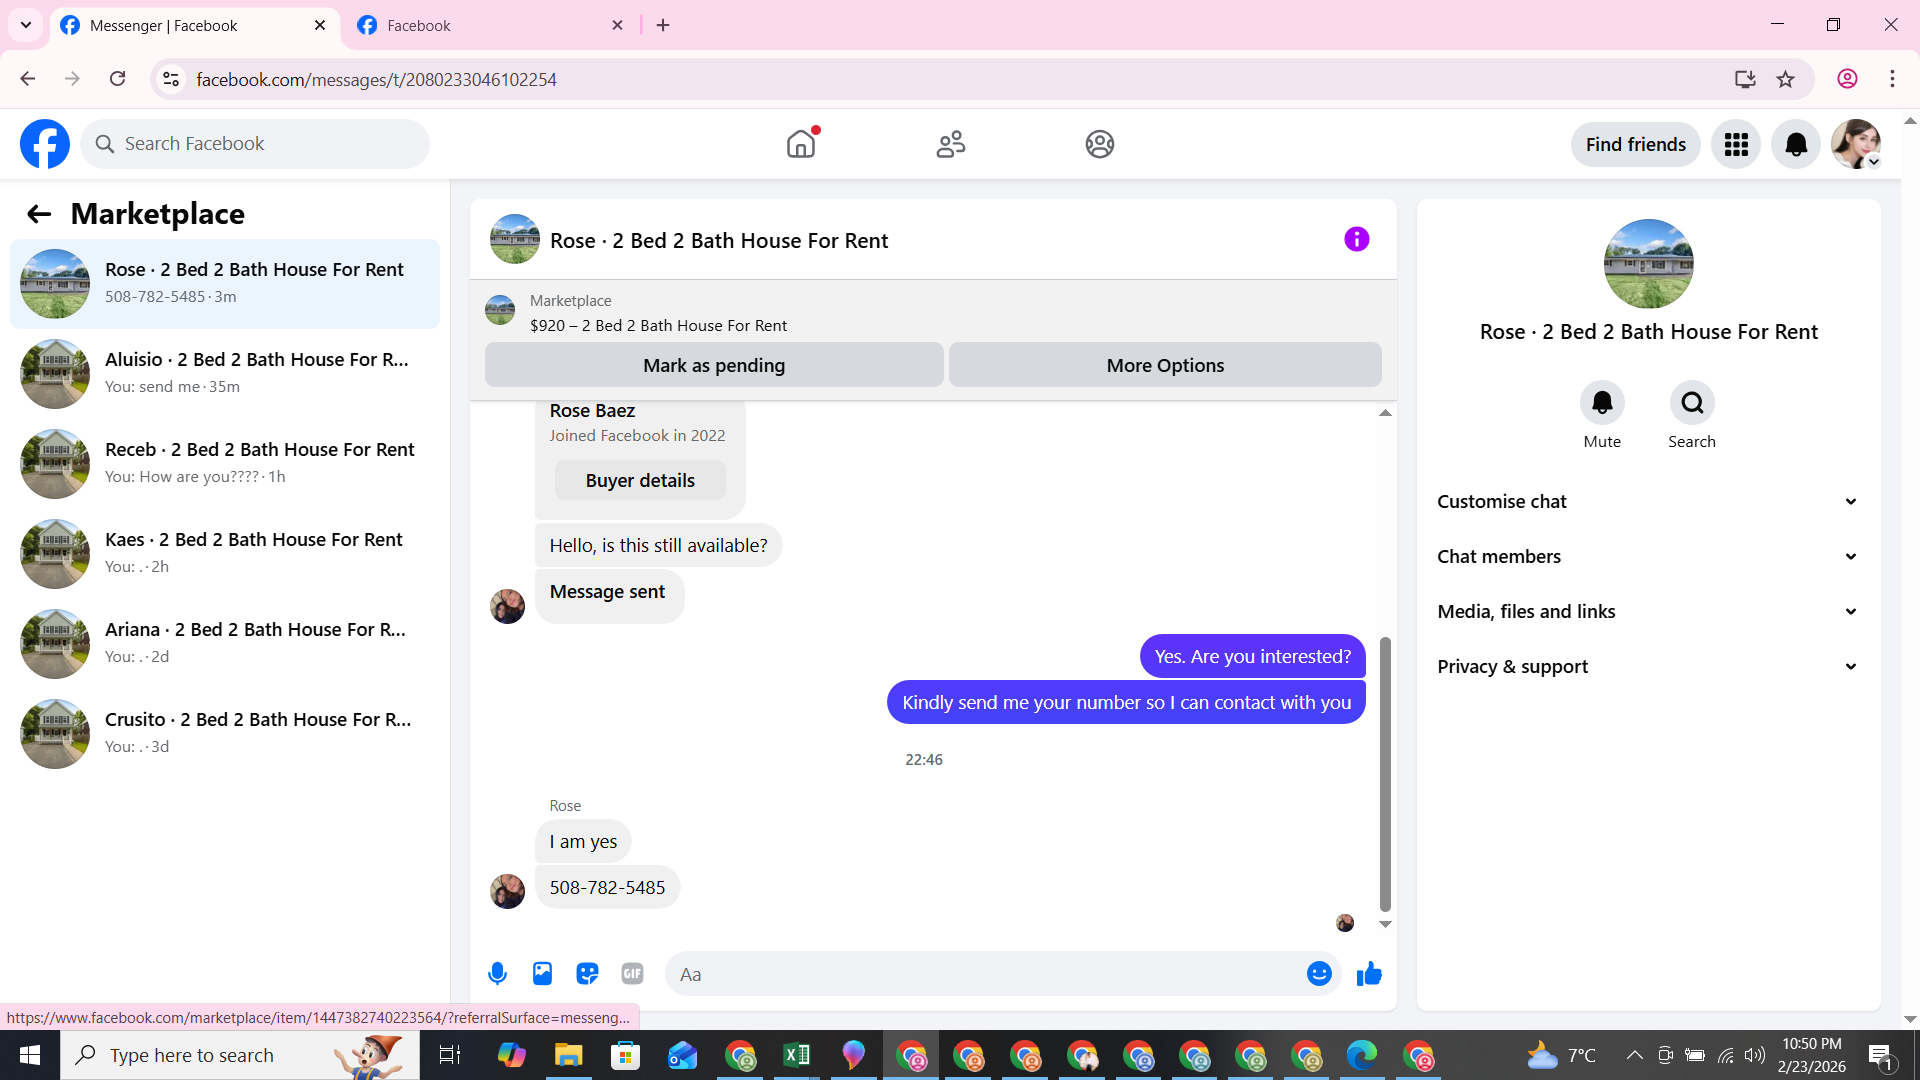Open notifications bell in header
The image size is (1920, 1080).
tap(1796, 144)
